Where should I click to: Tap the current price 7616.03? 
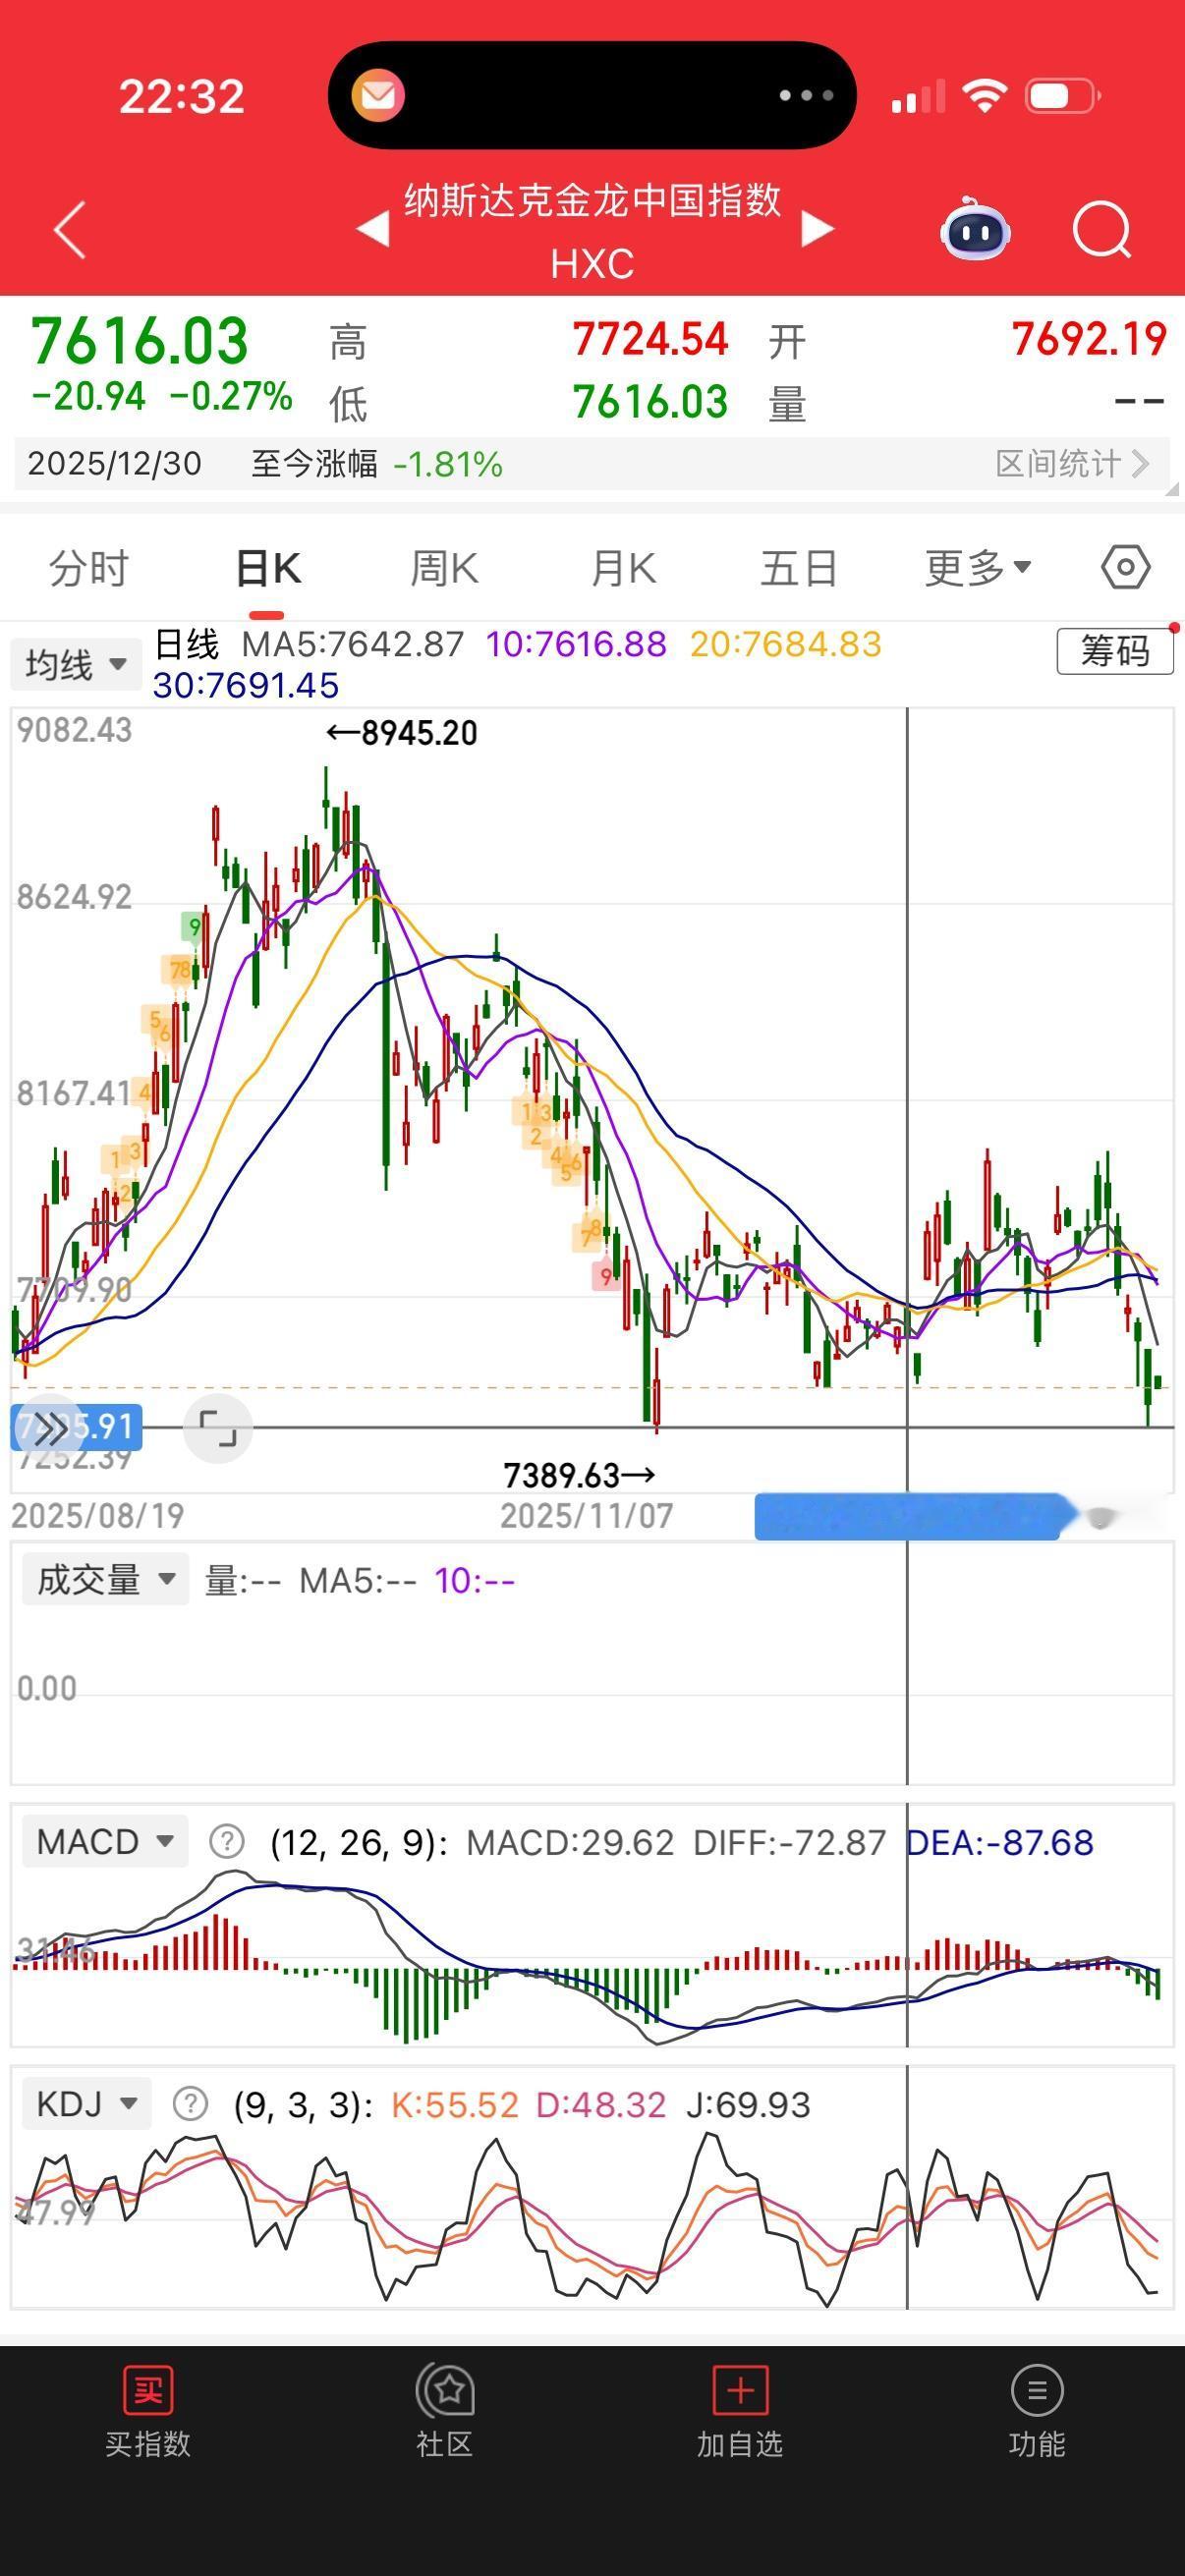tap(139, 340)
